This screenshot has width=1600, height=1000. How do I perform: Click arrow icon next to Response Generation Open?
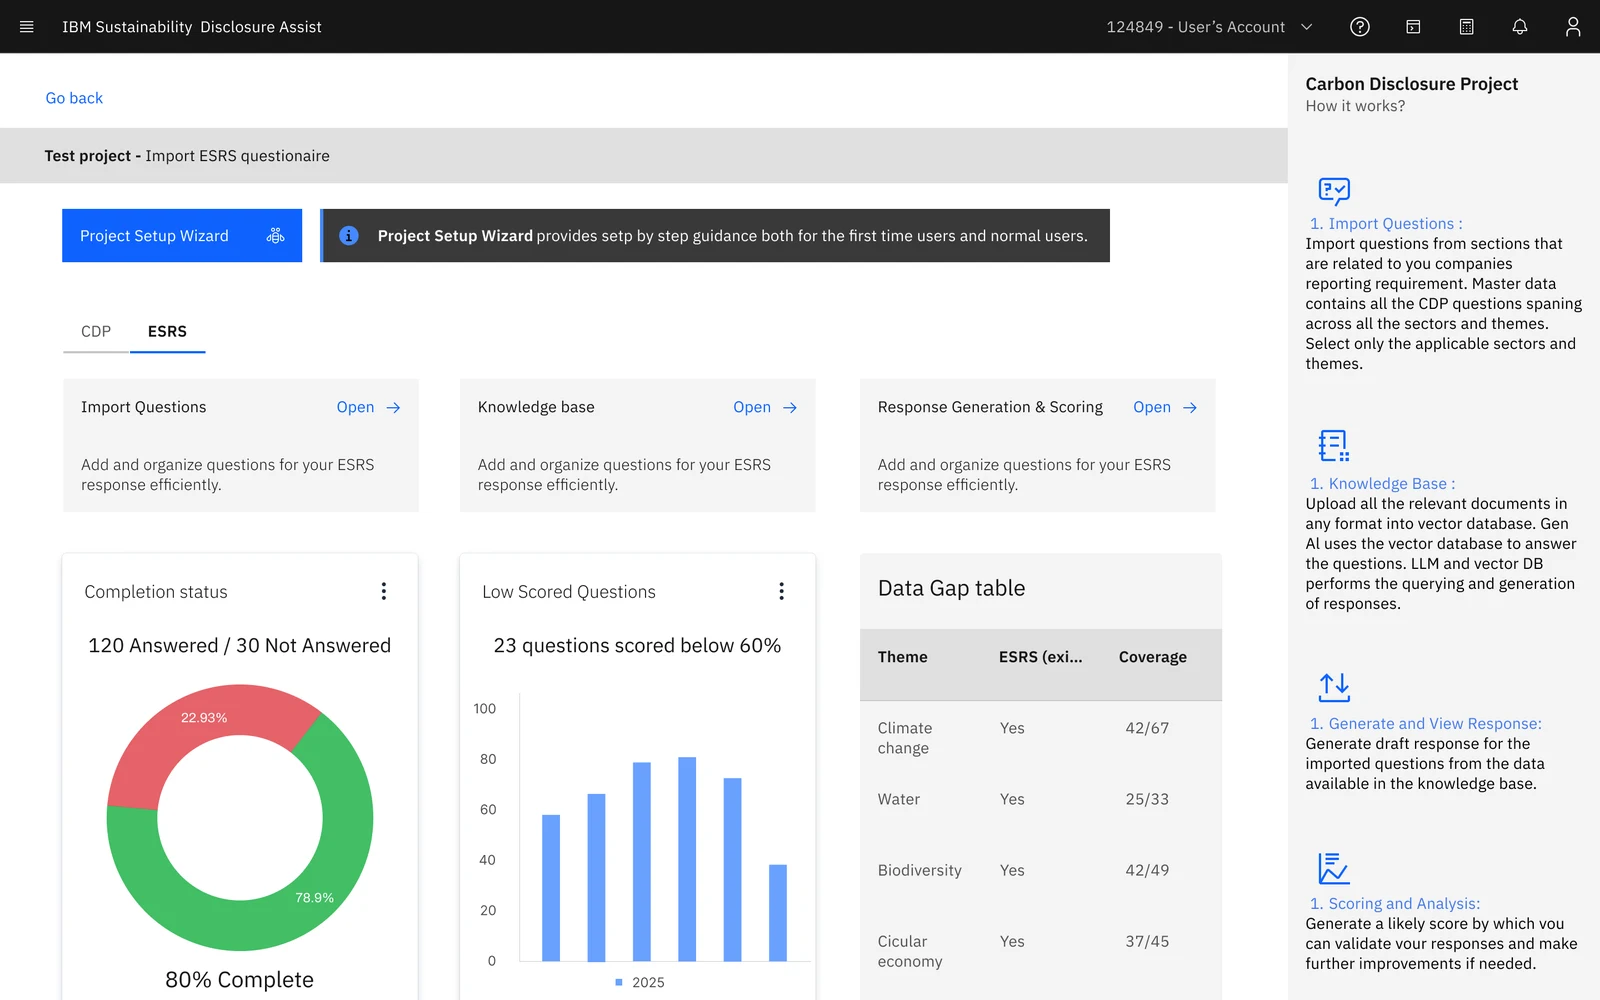(1190, 408)
